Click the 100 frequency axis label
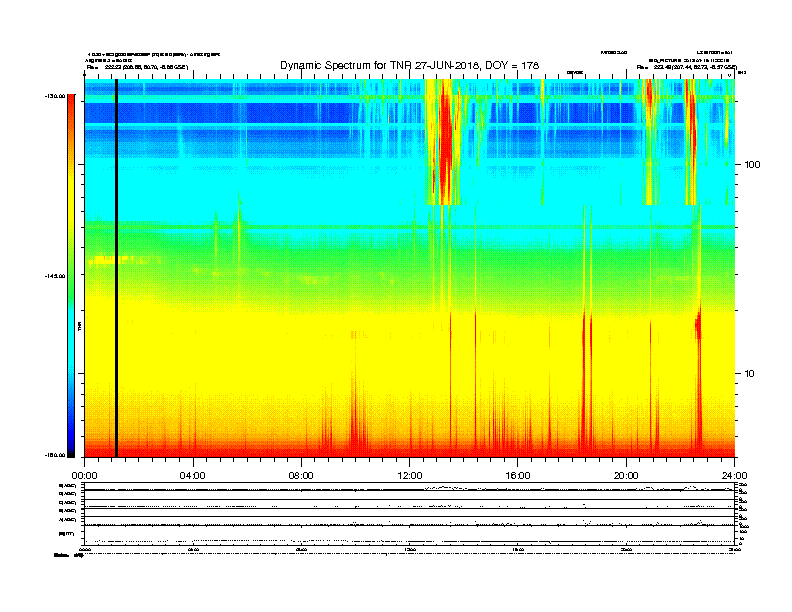Viewport: 792px width, 612px height. (752, 165)
